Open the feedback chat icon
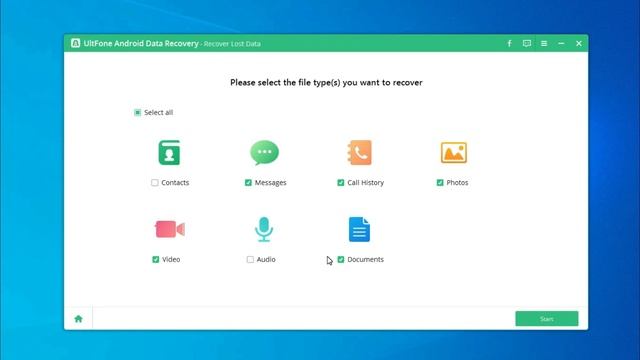The height and width of the screenshot is (360, 640). click(527, 43)
